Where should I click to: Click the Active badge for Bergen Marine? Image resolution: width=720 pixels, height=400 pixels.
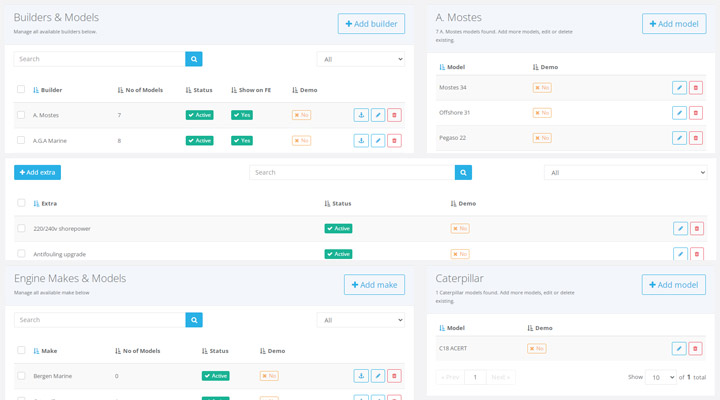pyautogui.click(x=216, y=376)
